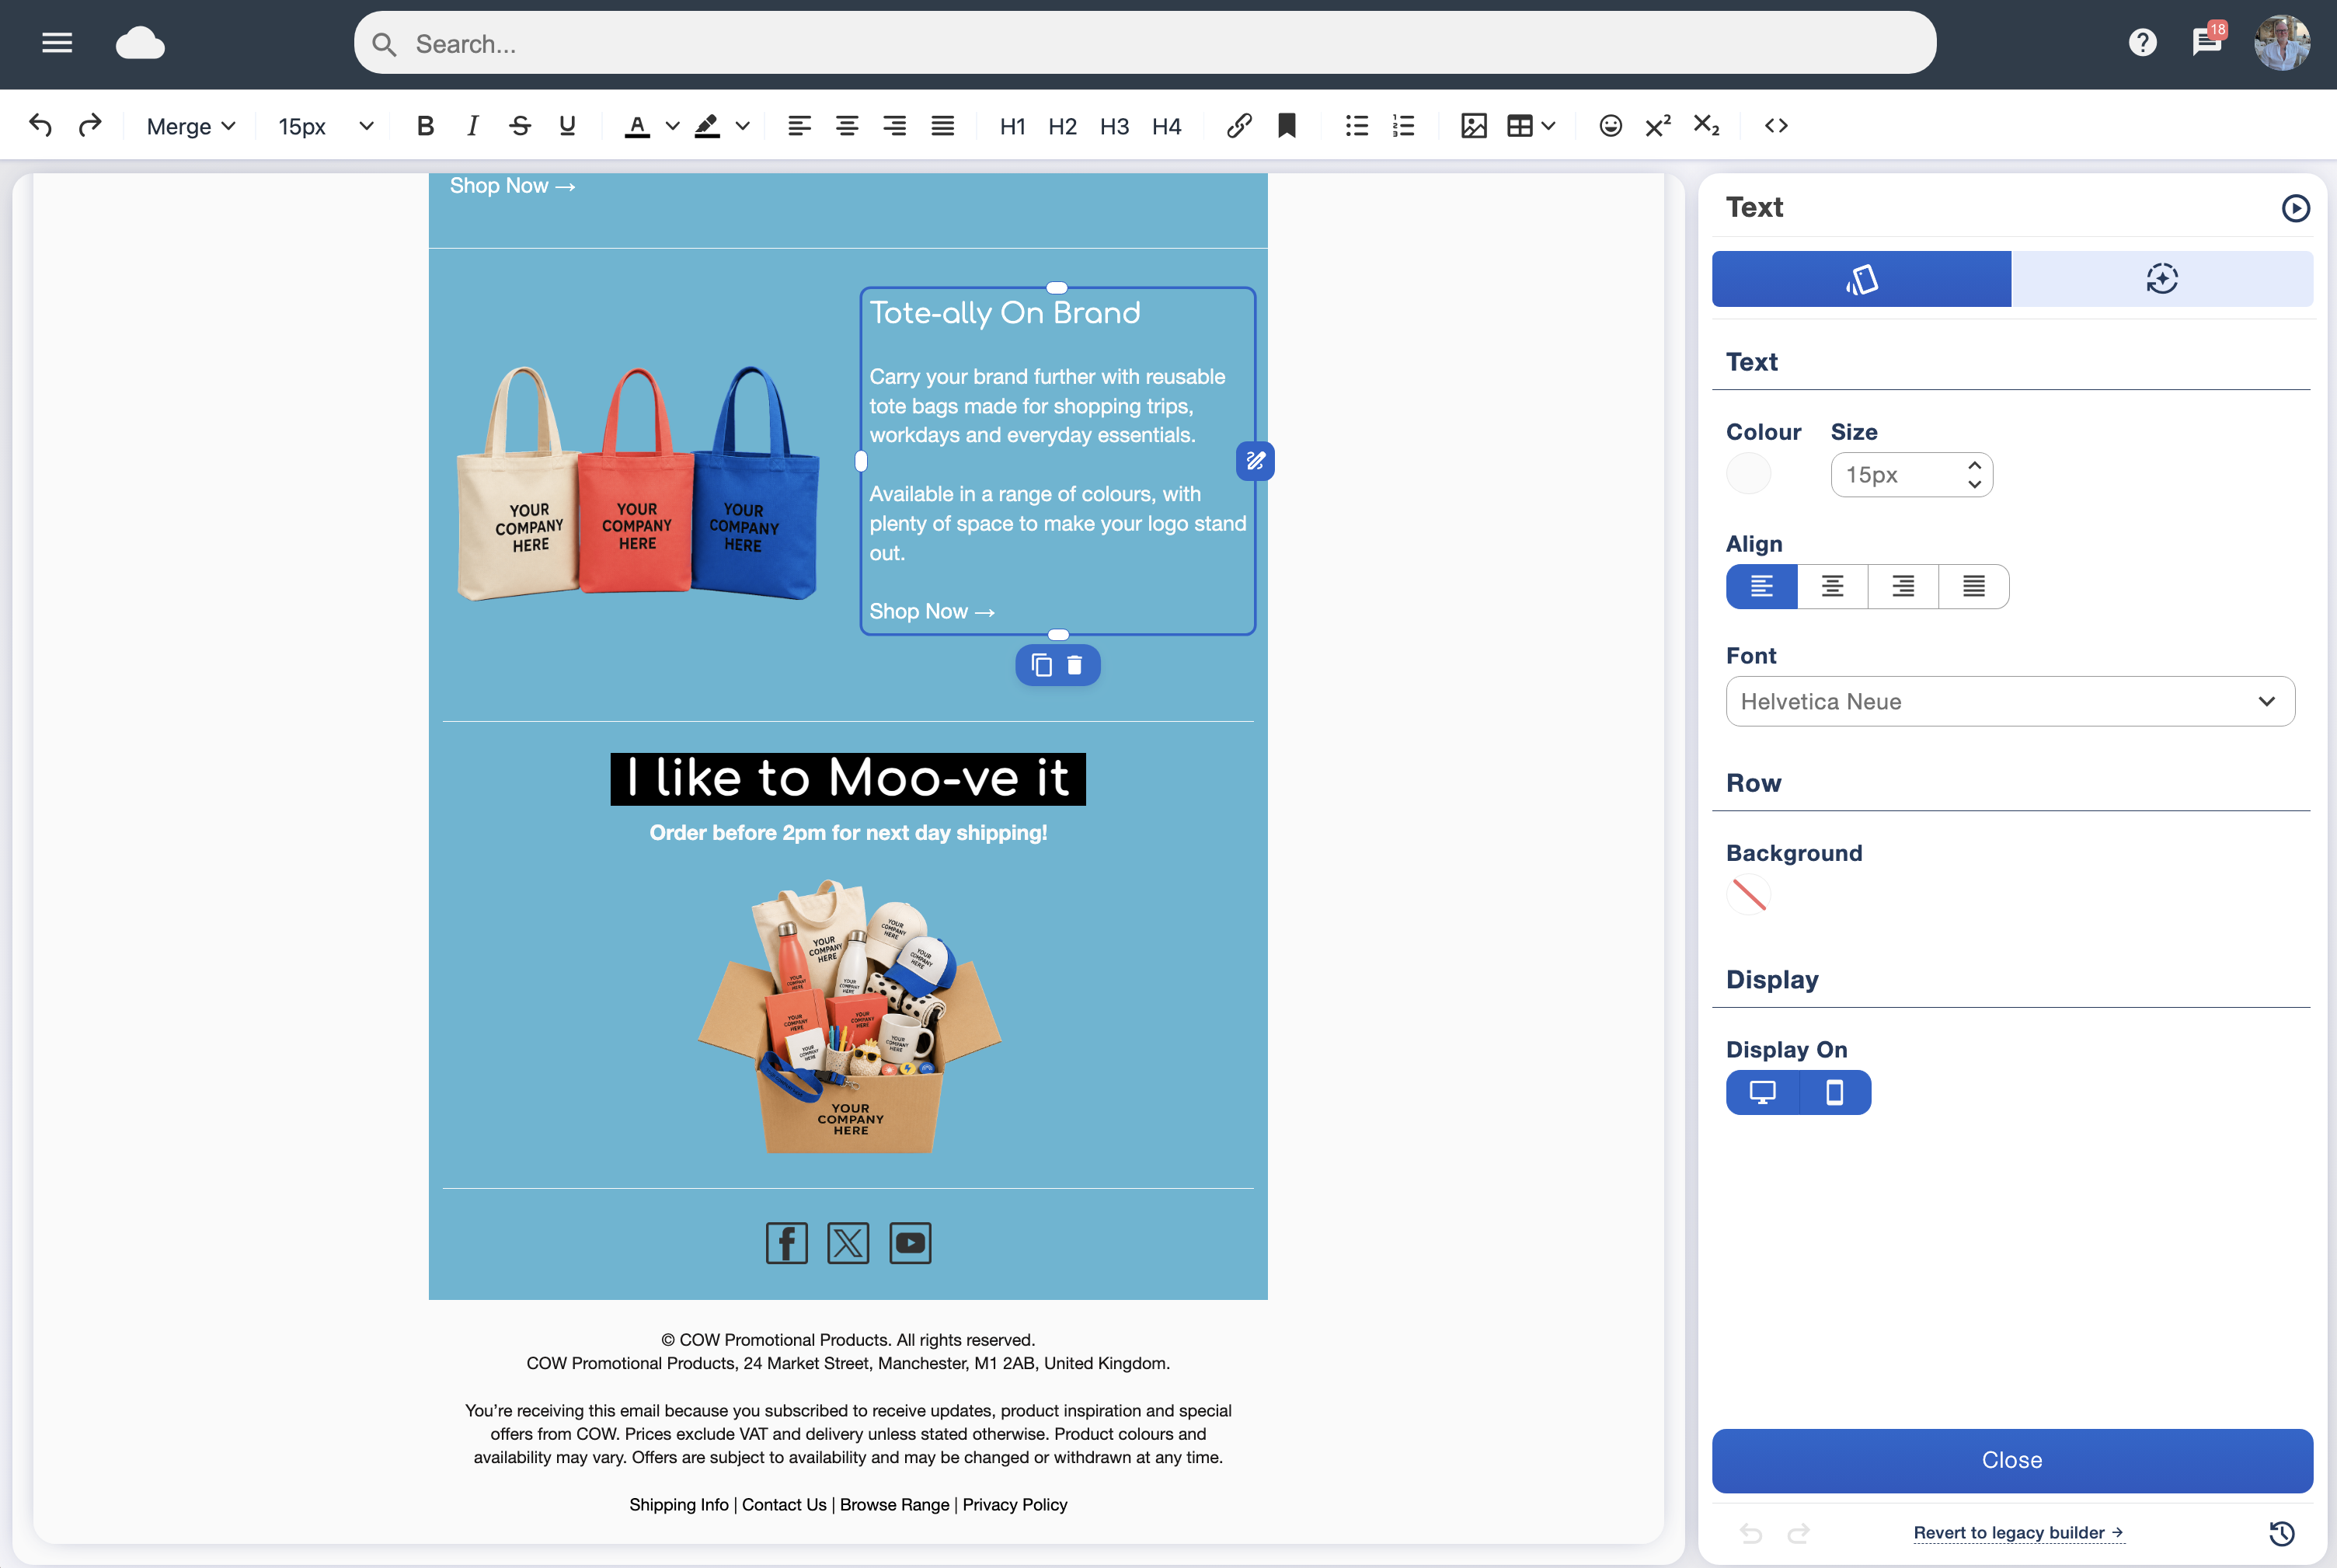The width and height of the screenshot is (2337, 1568).
Task: Redo with the toolbar redo arrow
Action: pyautogui.click(x=90, y=126)
